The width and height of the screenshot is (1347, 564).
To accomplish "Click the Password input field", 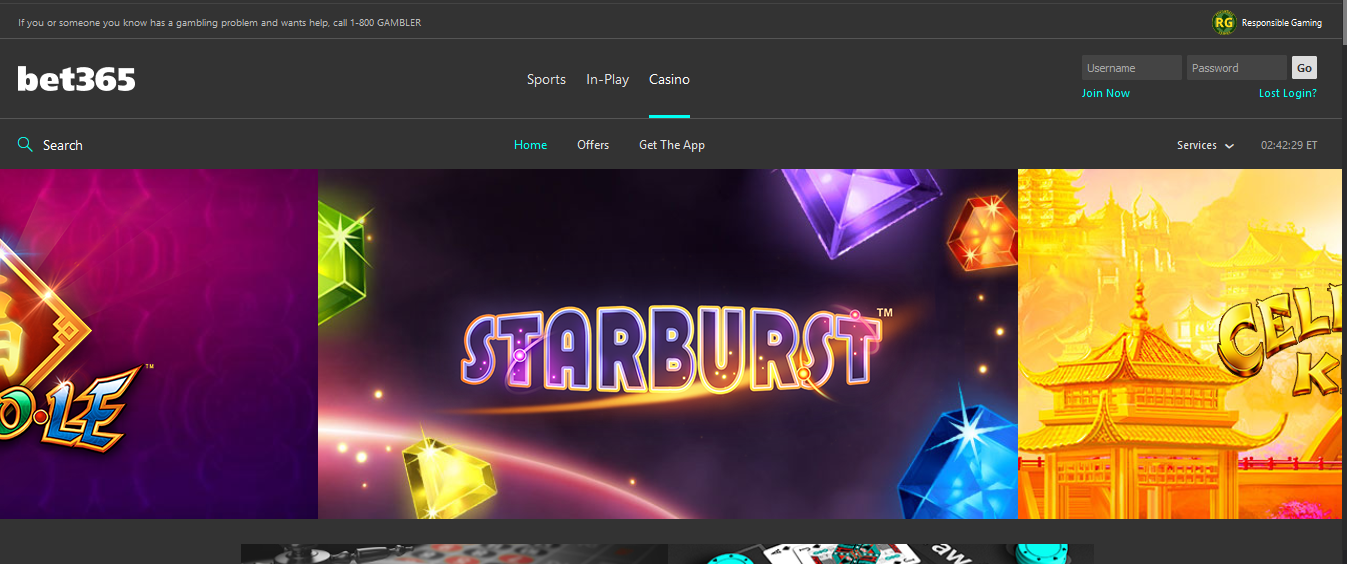I will (x=1237, y=68).
